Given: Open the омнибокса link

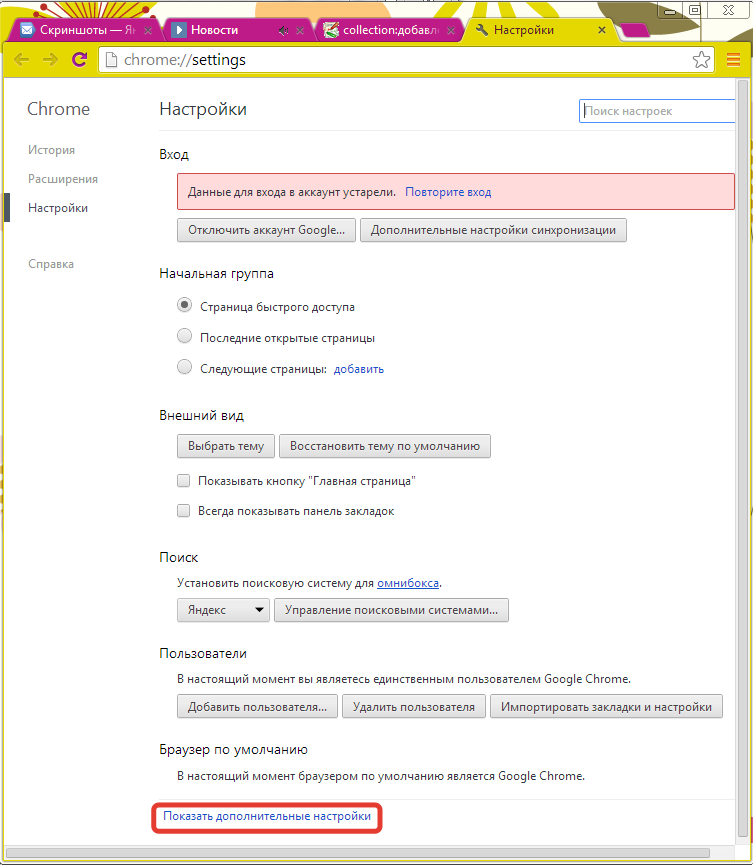Looking at the screenshot, I should click(408, 583).
